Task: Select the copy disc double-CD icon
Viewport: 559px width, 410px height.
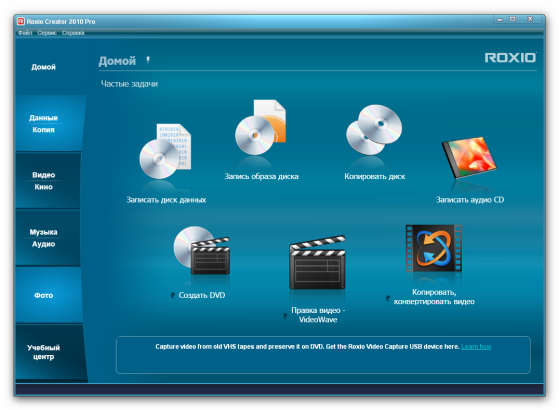Action: 374,129
